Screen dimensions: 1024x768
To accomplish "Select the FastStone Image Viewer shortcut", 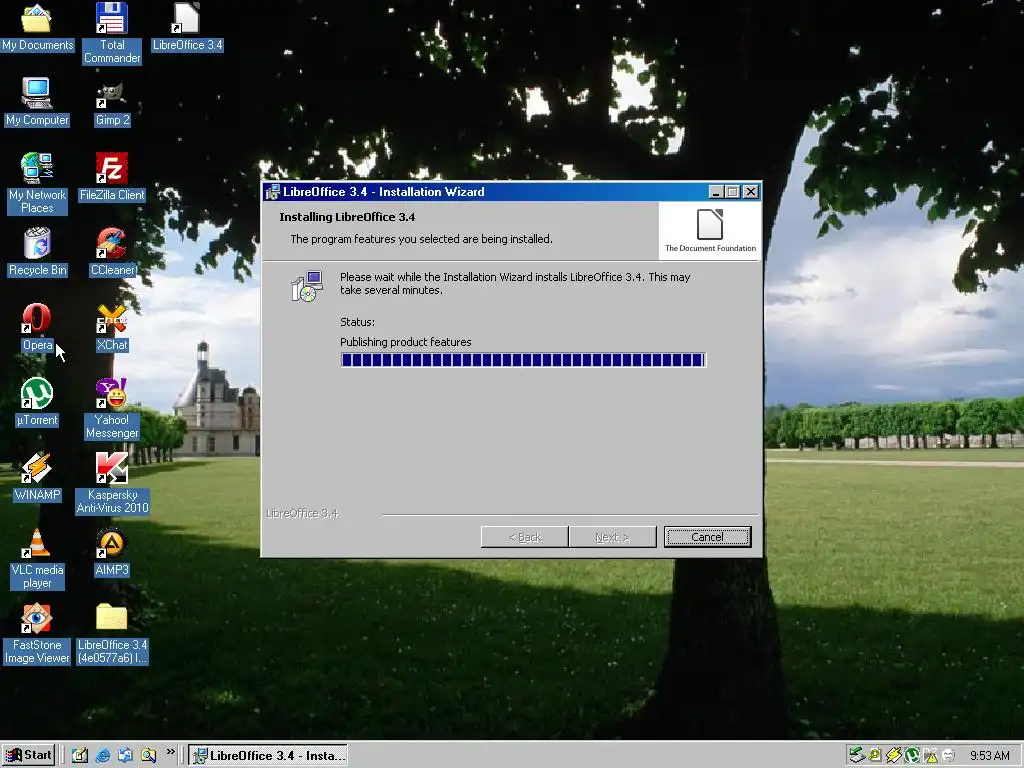I will [x=37, y=634].
